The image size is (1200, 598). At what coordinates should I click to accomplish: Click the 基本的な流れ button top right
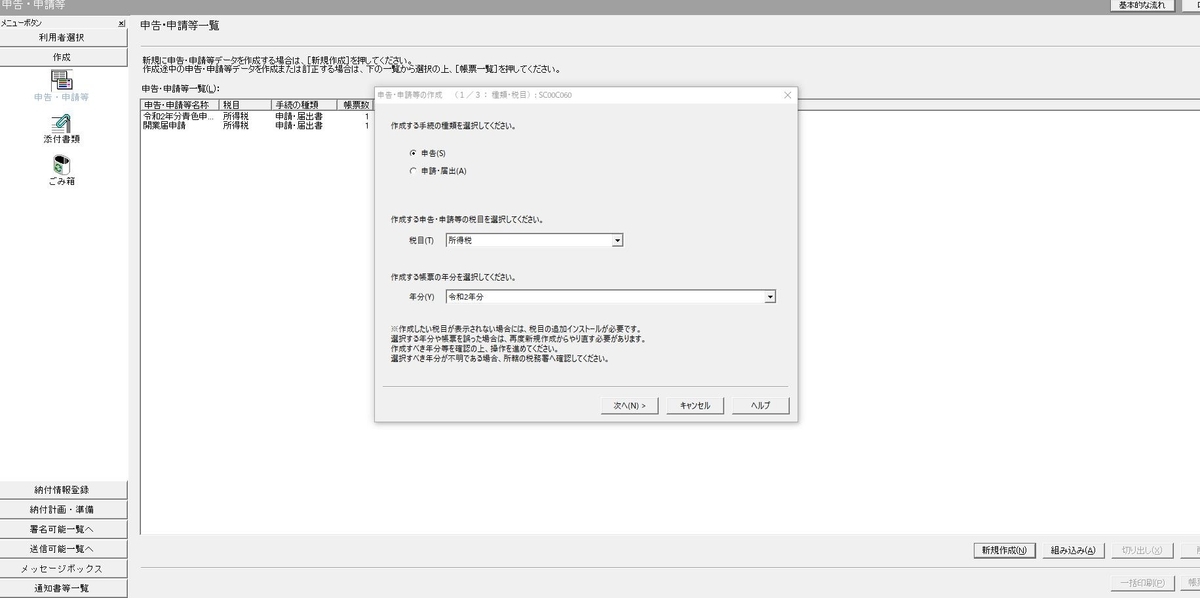click(1143, 5)
